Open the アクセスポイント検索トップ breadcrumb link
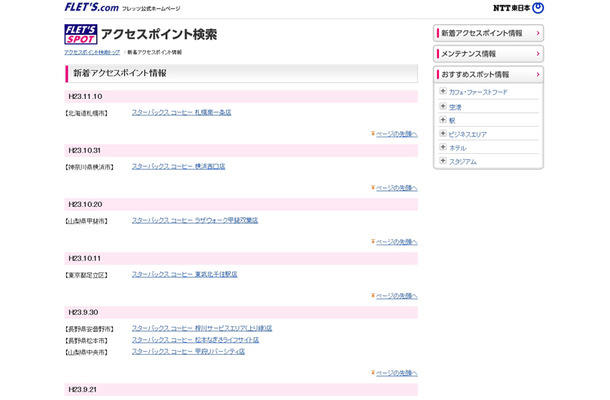The width and height of the screenshot is (610, 400). (x=92, y=52)
